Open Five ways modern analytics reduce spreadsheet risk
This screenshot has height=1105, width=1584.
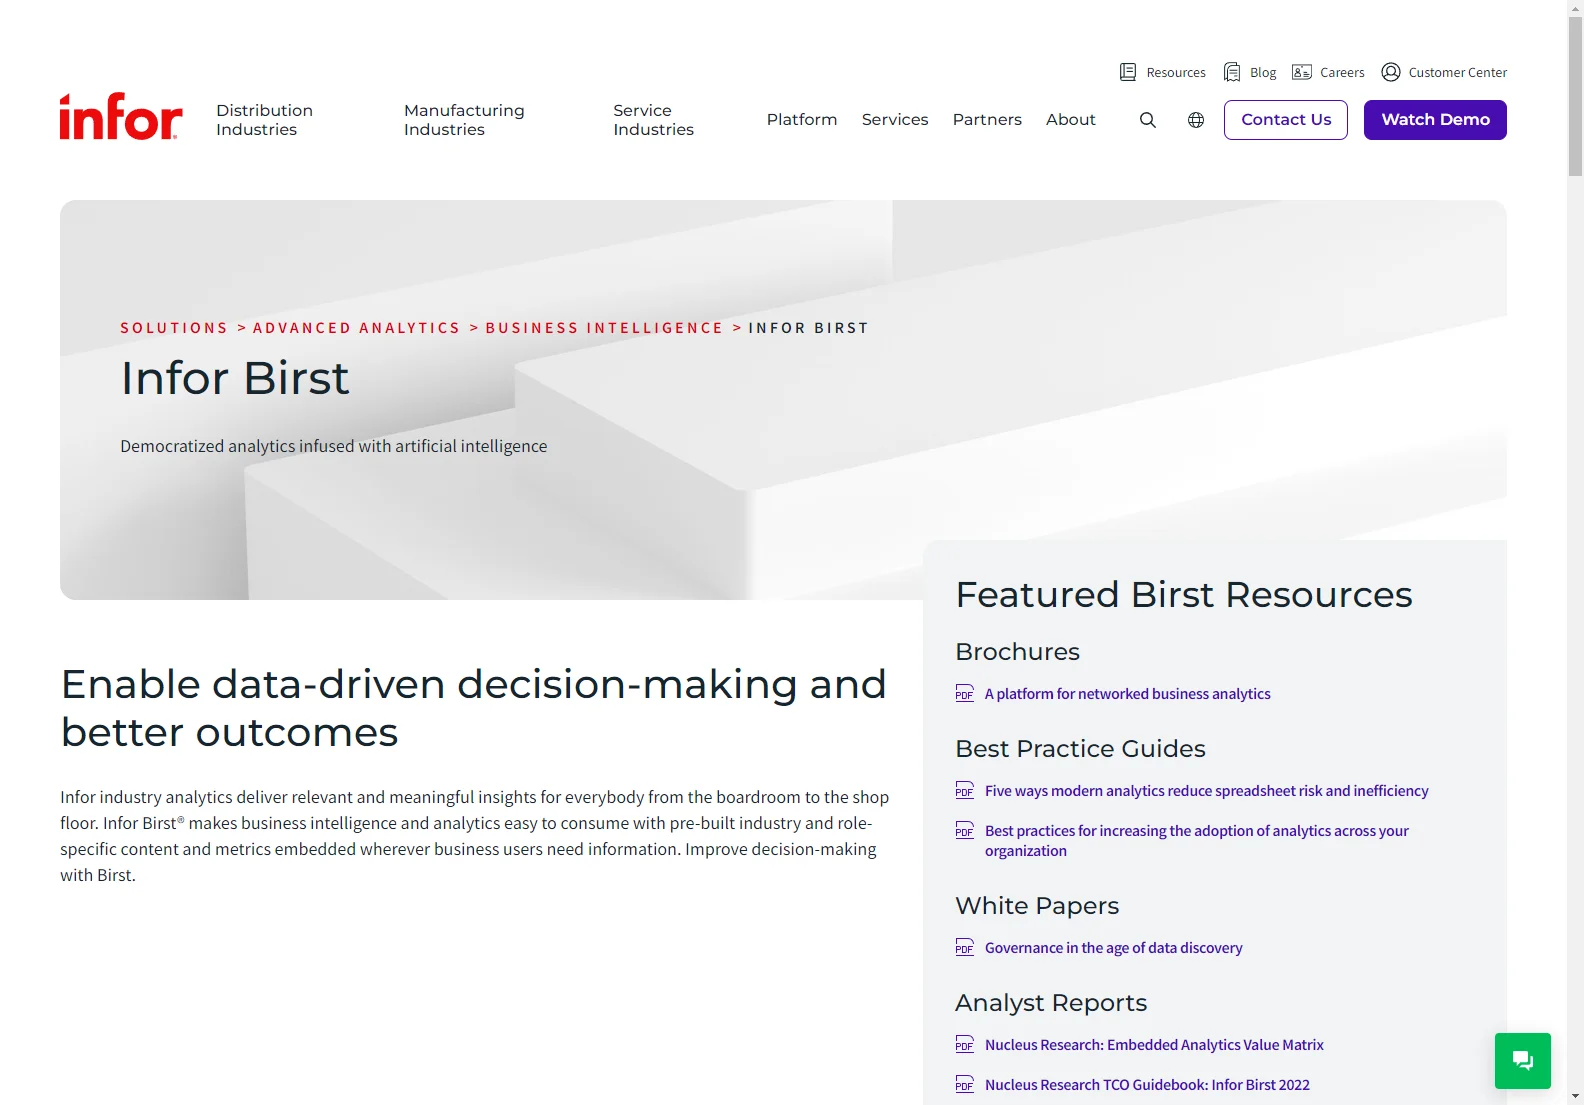pos(1207,791)
